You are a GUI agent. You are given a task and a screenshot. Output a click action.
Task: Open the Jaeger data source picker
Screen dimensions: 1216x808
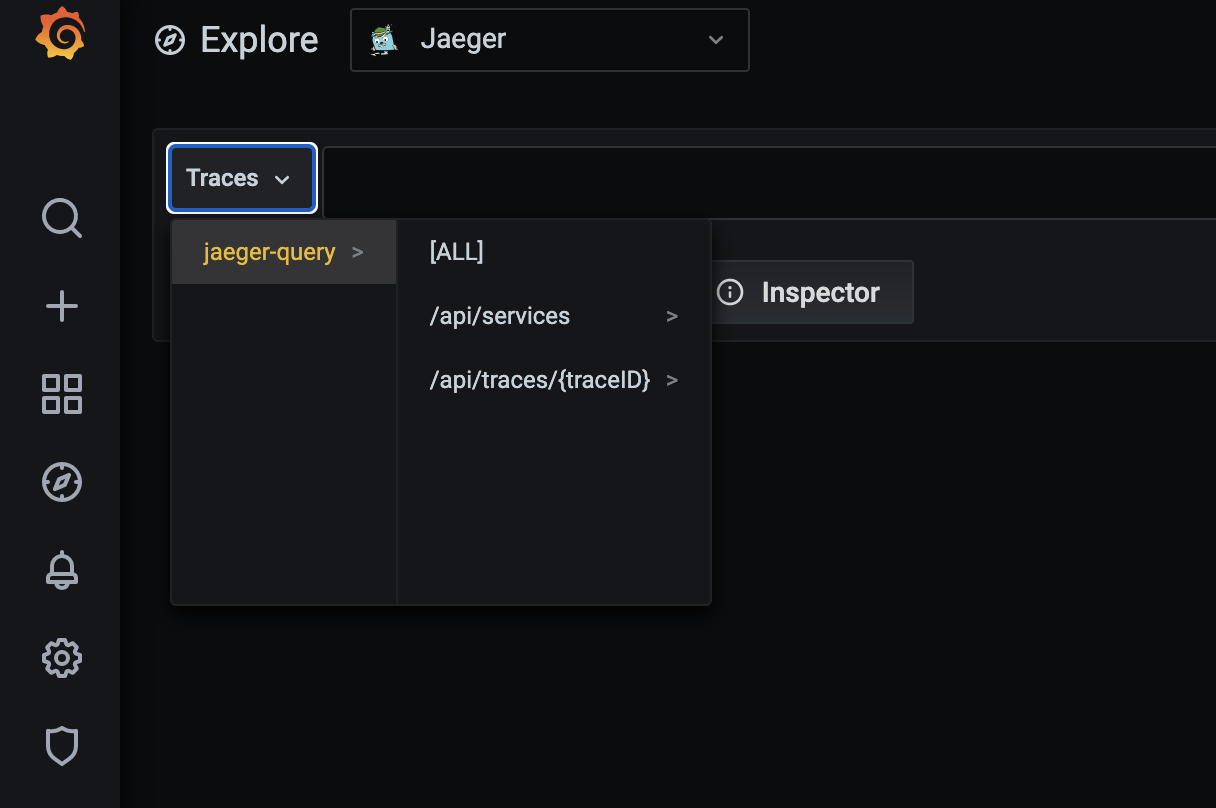pyautogui.click(x=549, y=40)
